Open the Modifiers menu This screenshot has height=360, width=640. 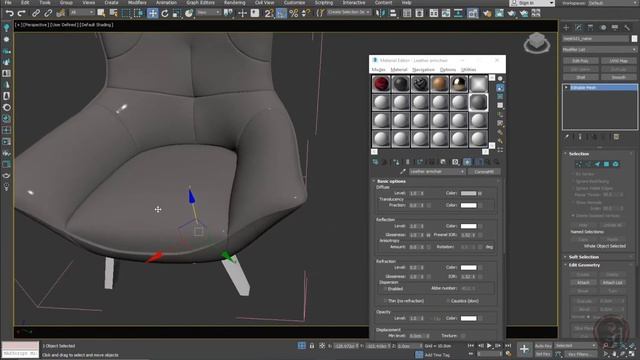click(137, 2)
